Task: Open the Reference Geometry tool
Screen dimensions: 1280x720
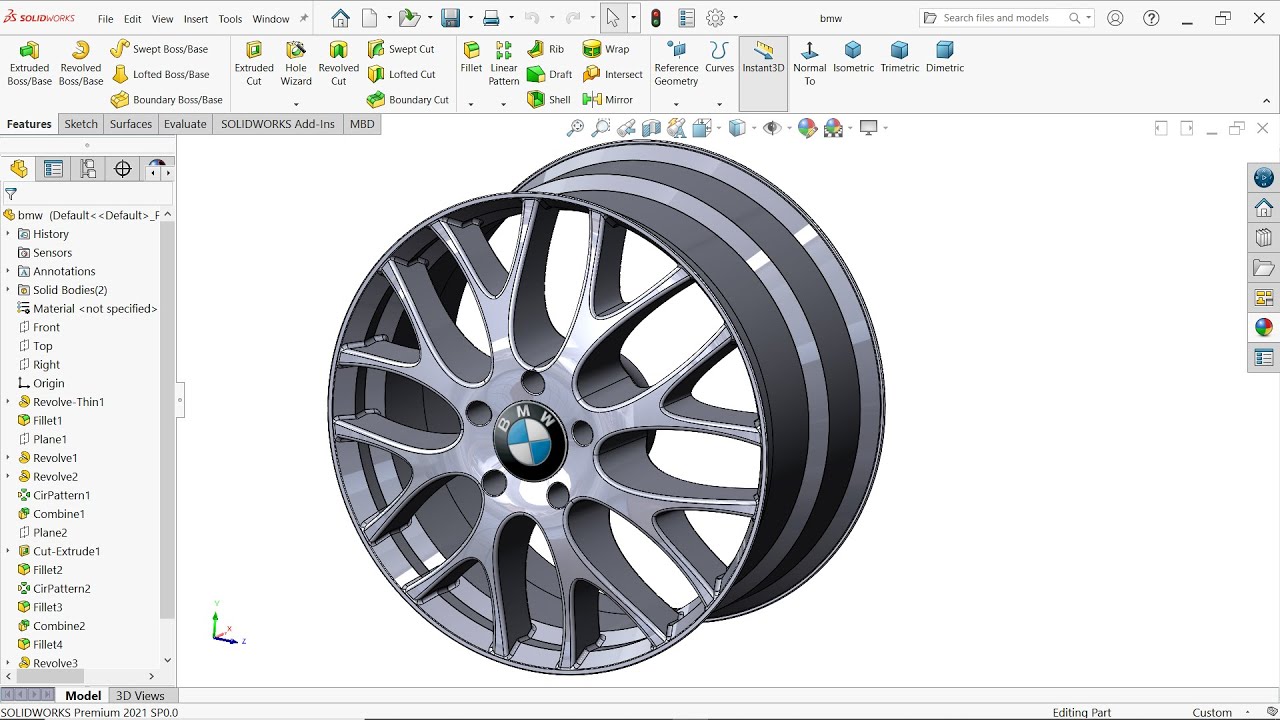Action: click(x=676, y=64)
